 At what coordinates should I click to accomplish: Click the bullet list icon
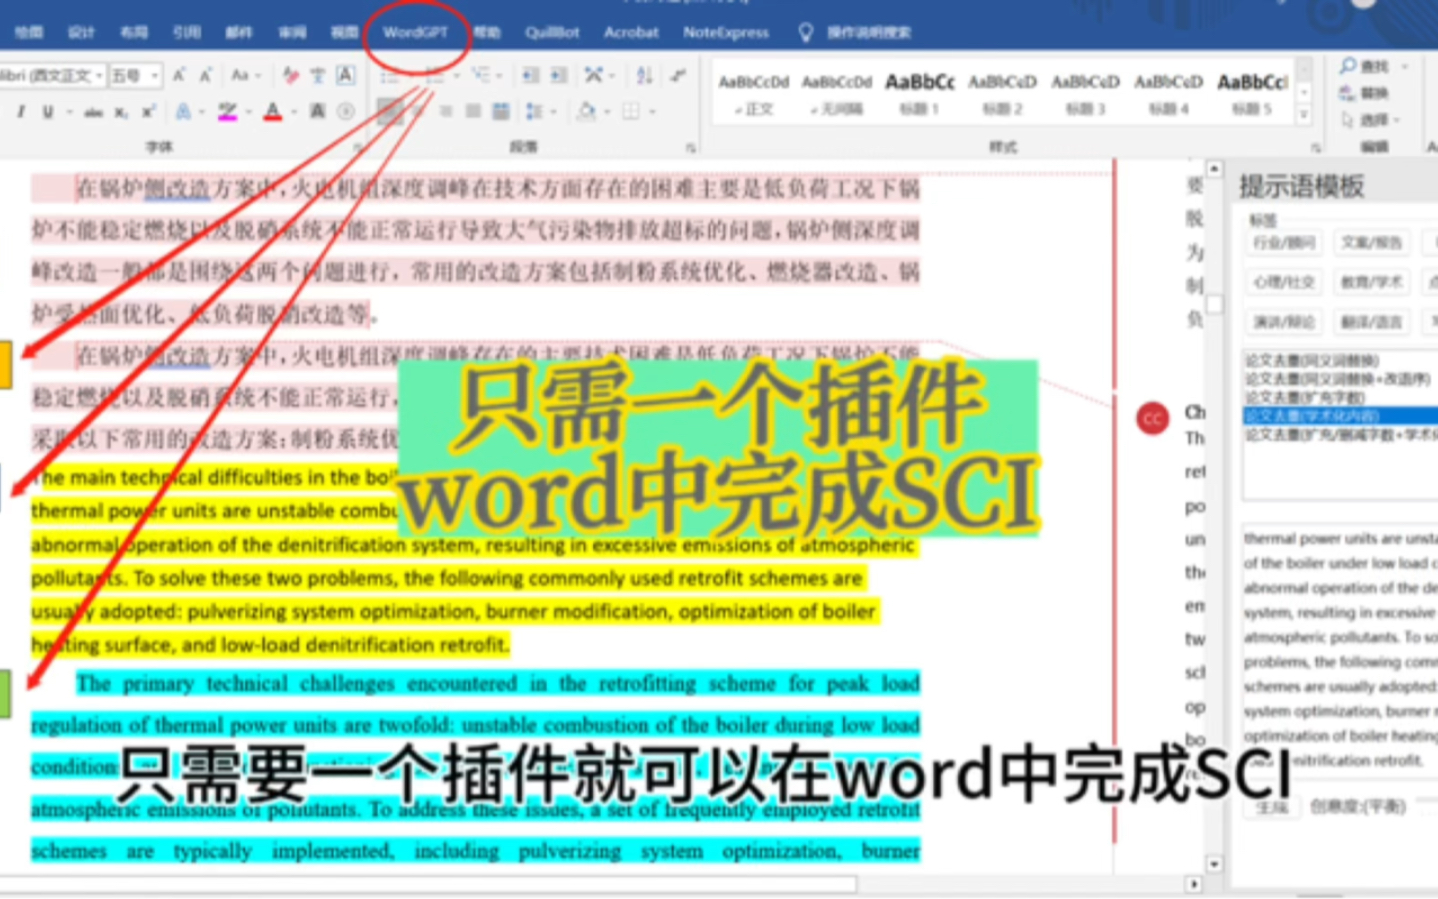389,75
